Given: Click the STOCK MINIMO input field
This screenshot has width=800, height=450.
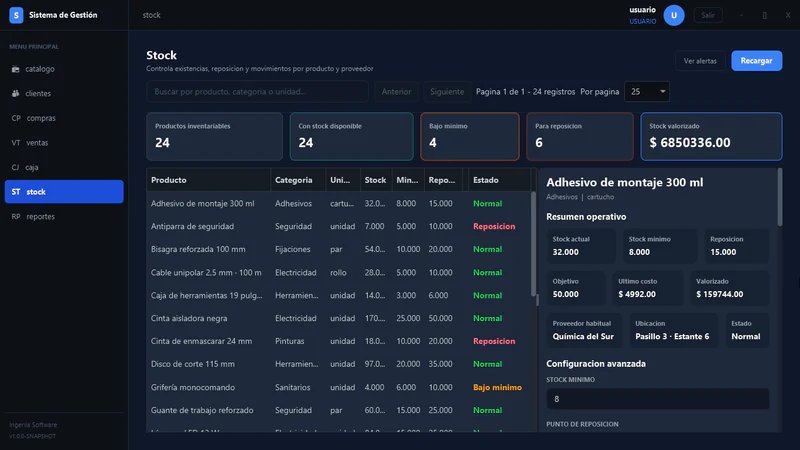Looking at the screenshot, I should (658, 399).
